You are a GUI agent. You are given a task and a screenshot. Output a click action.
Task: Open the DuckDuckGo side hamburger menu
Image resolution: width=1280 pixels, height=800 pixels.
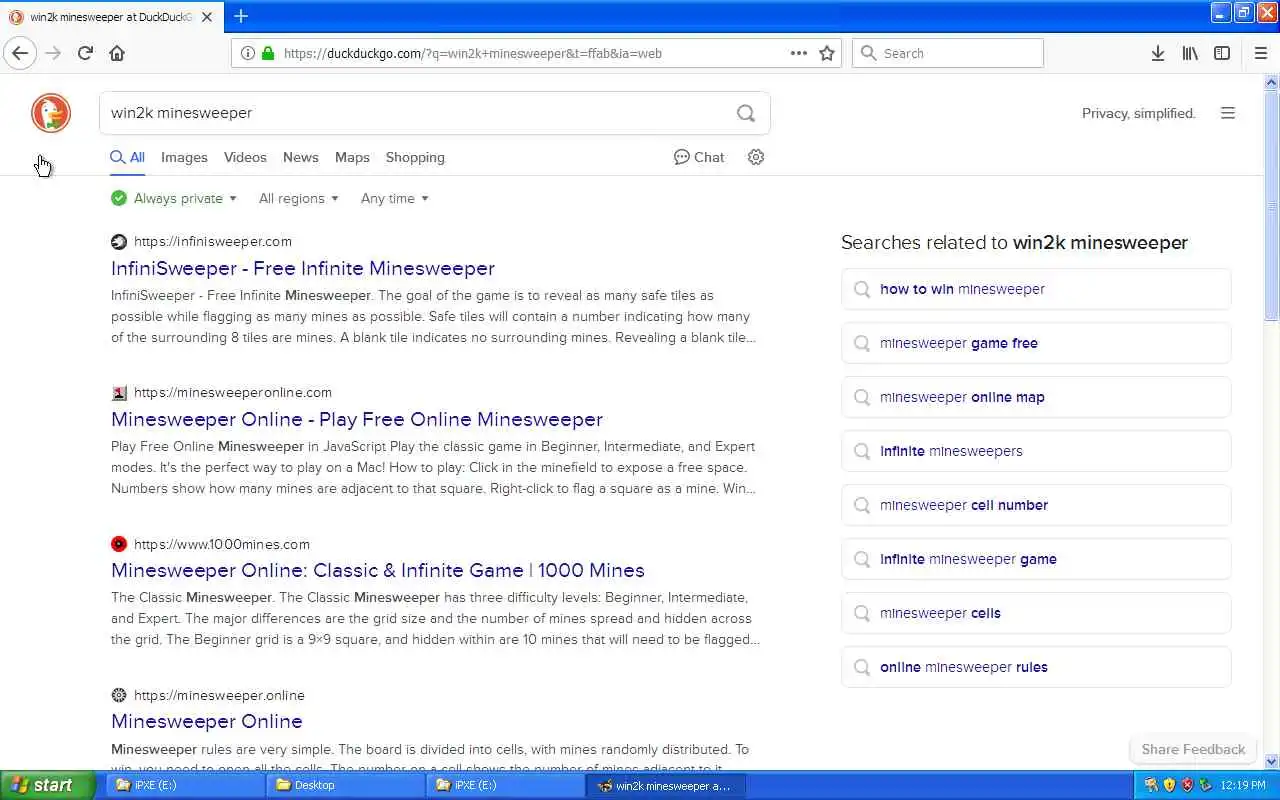tap(1228, 113)
